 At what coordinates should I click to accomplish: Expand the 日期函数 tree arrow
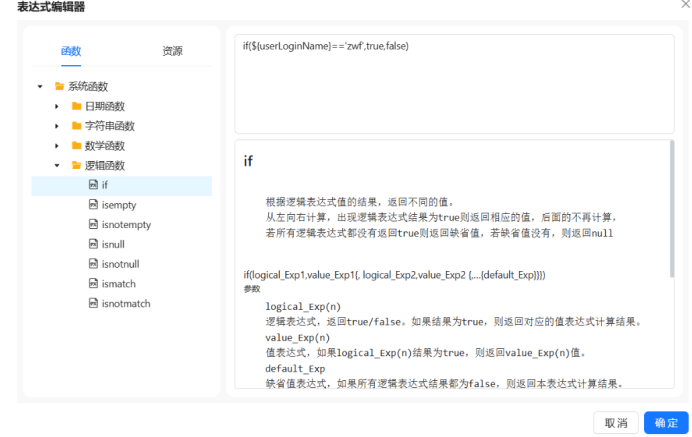(57, 106)
